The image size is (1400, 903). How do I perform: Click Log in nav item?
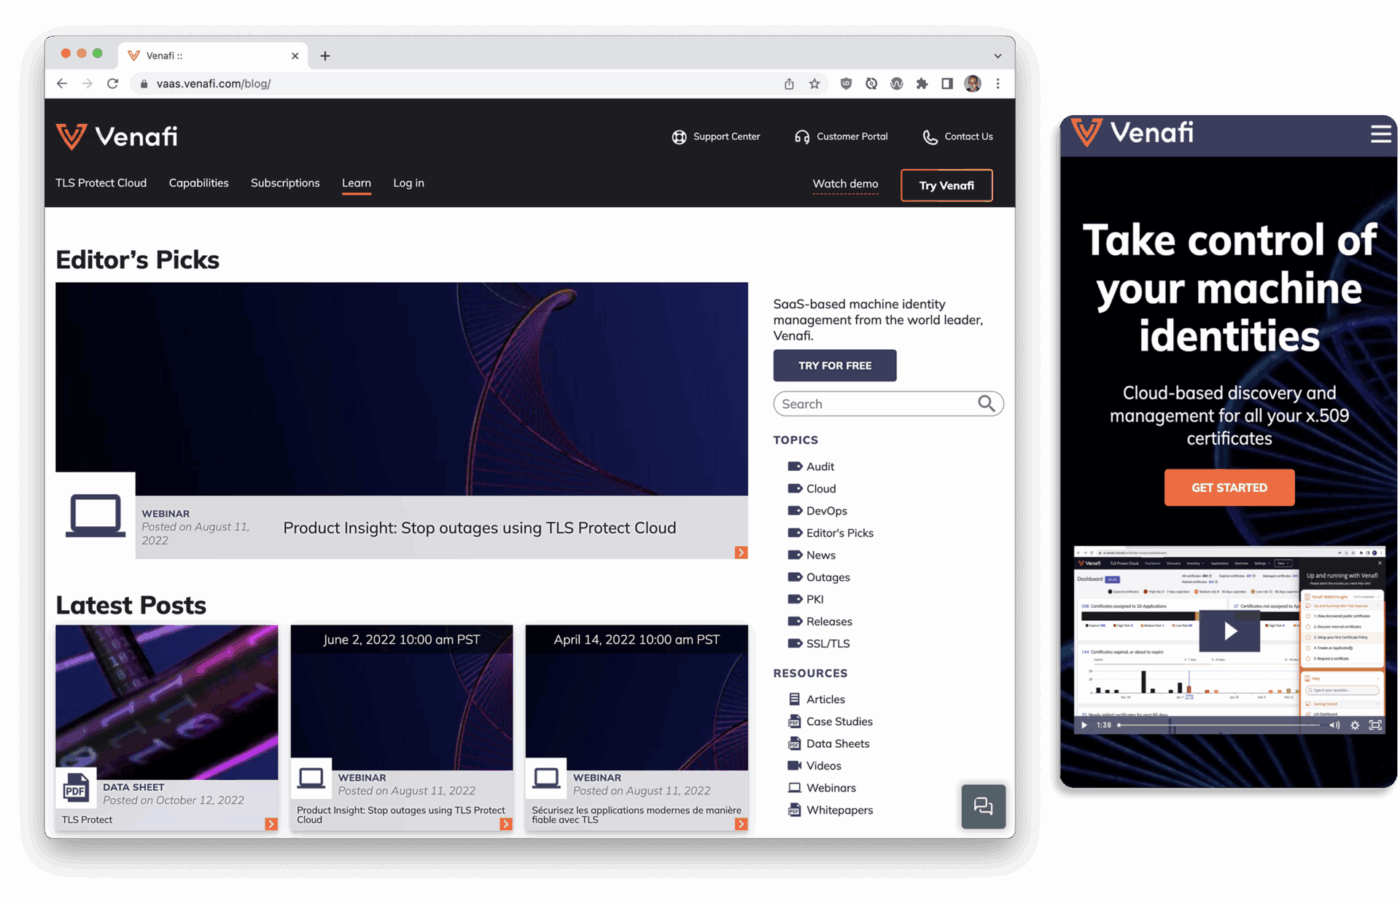click(408, 183)
